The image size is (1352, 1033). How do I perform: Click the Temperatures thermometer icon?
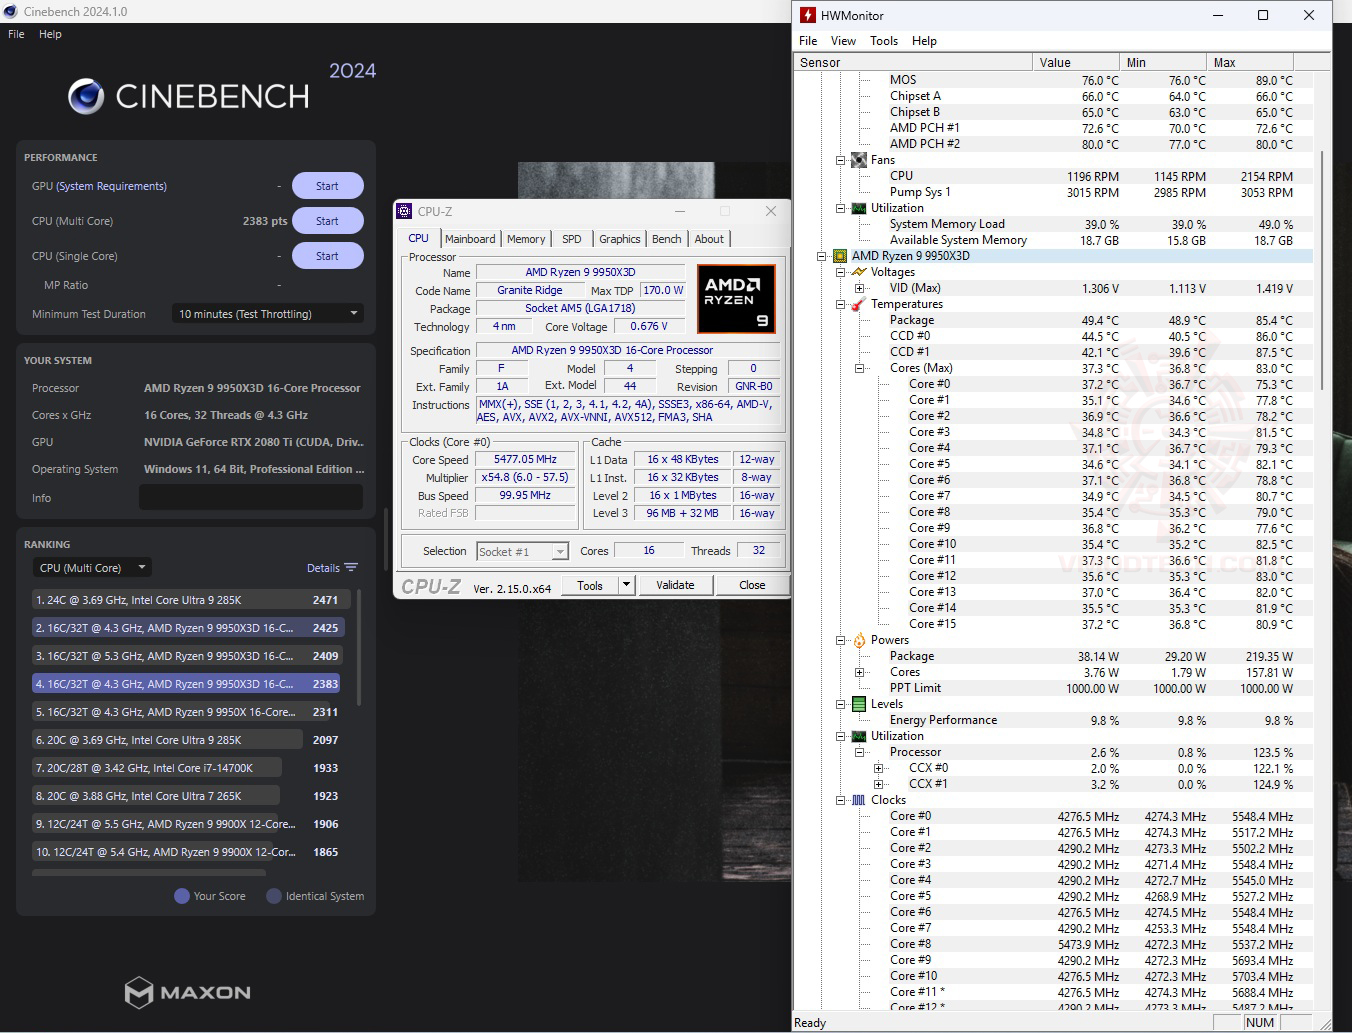click(859, 304)
